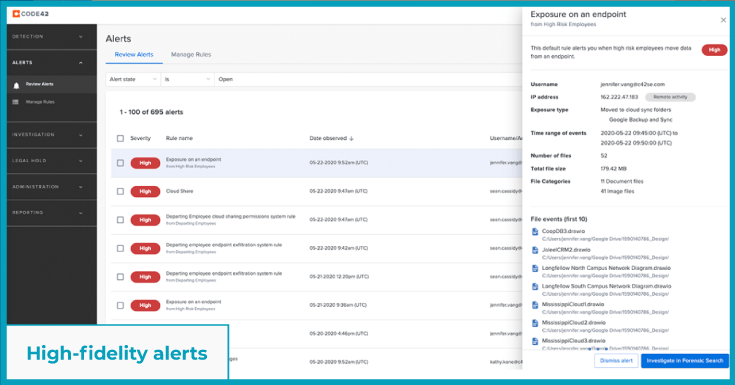Click username jennifer.vang@c42se.com in panel
The height and width of the screenshot is (385, 735).
(x=632, y=84)
